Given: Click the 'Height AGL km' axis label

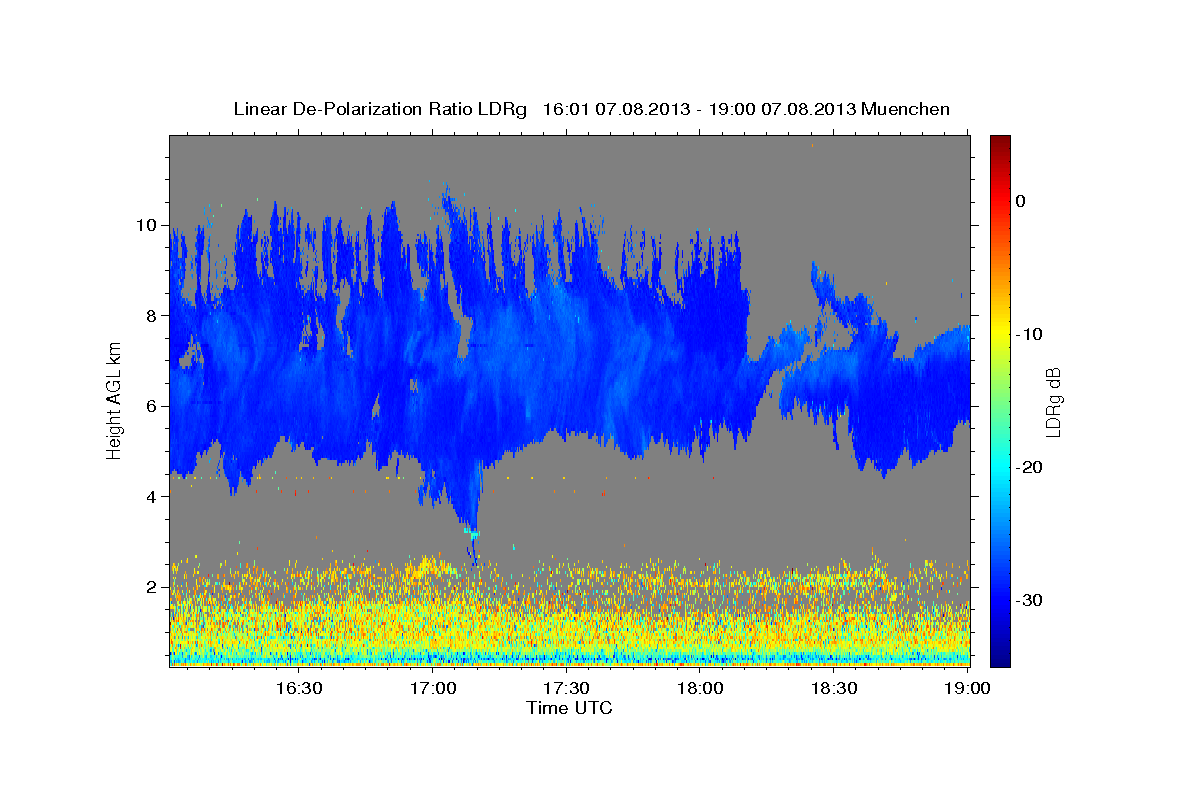Looking at the screenshot, I should (114, 401).
